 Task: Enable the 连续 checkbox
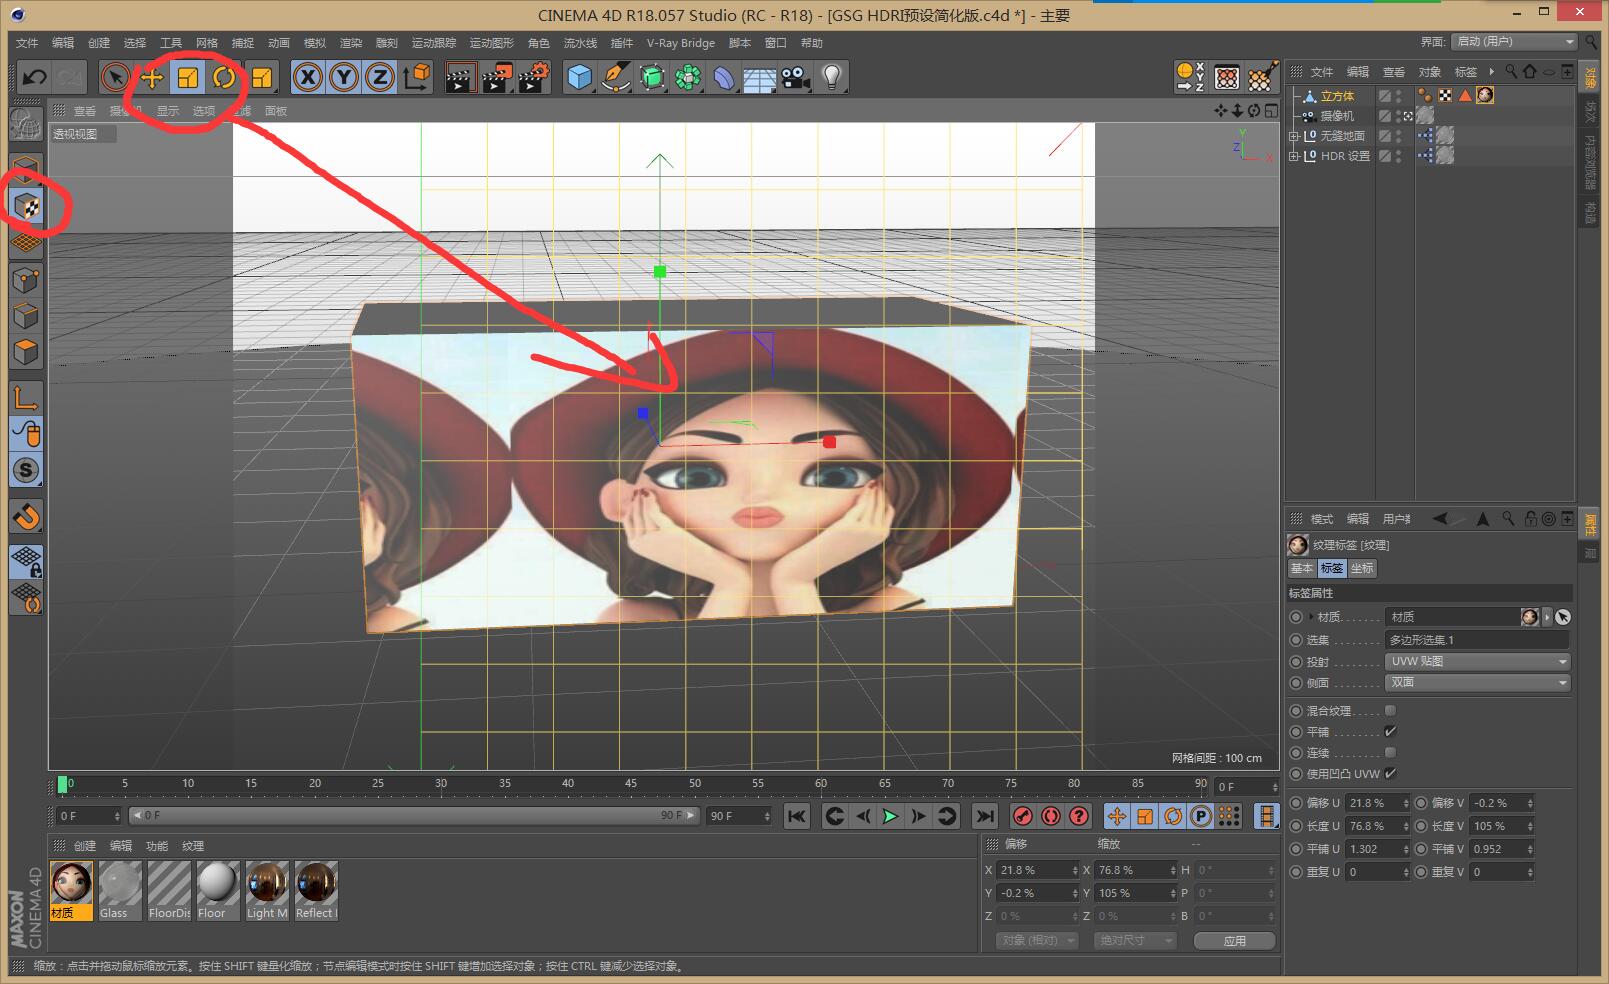point(1390,752)
